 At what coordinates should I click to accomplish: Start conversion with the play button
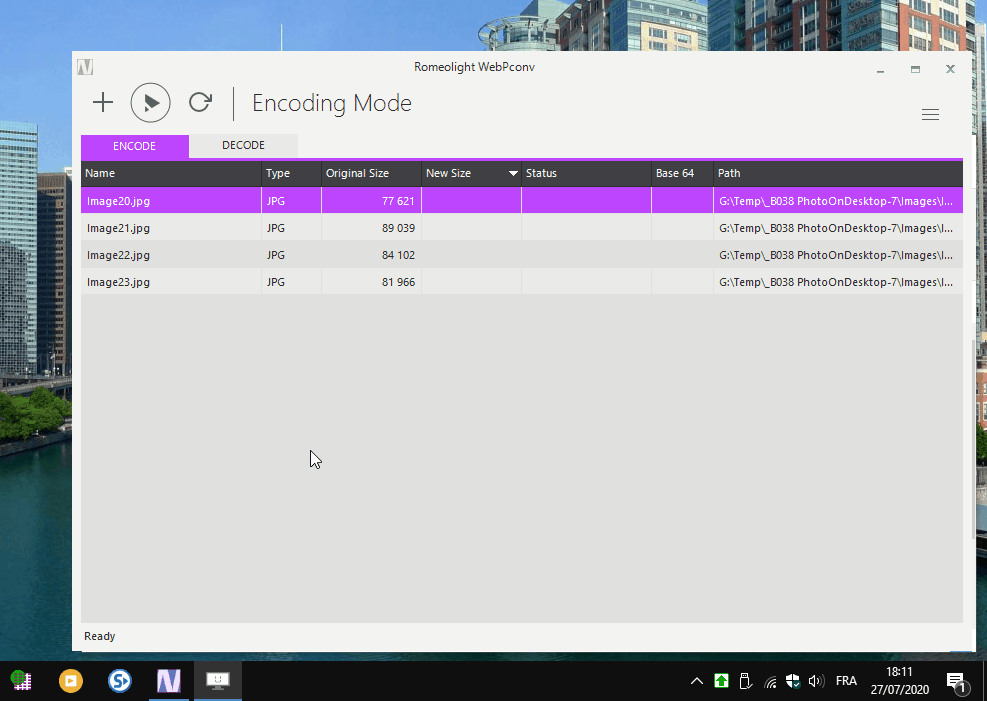(150, 103)
